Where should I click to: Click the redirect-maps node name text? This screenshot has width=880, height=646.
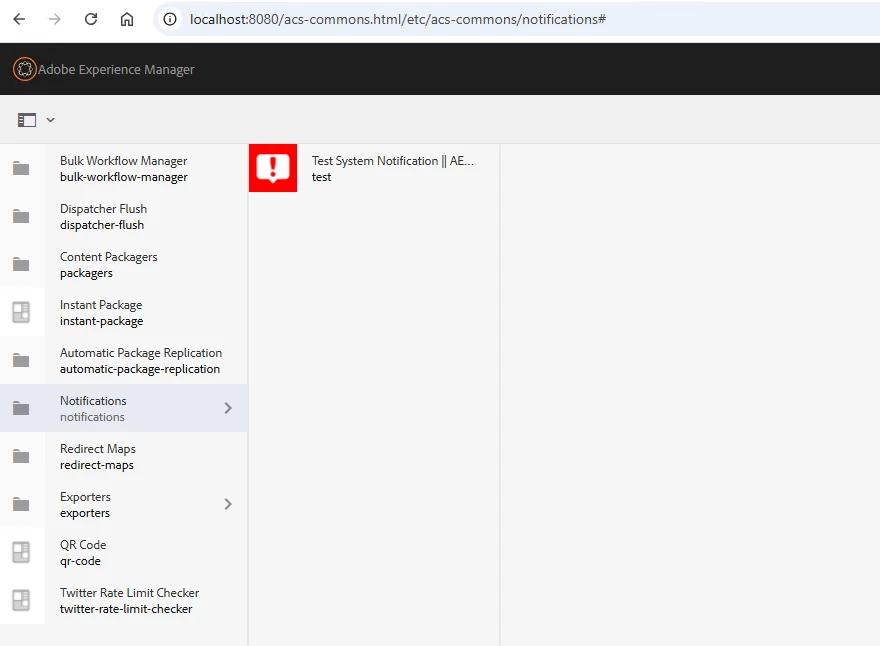97,465
